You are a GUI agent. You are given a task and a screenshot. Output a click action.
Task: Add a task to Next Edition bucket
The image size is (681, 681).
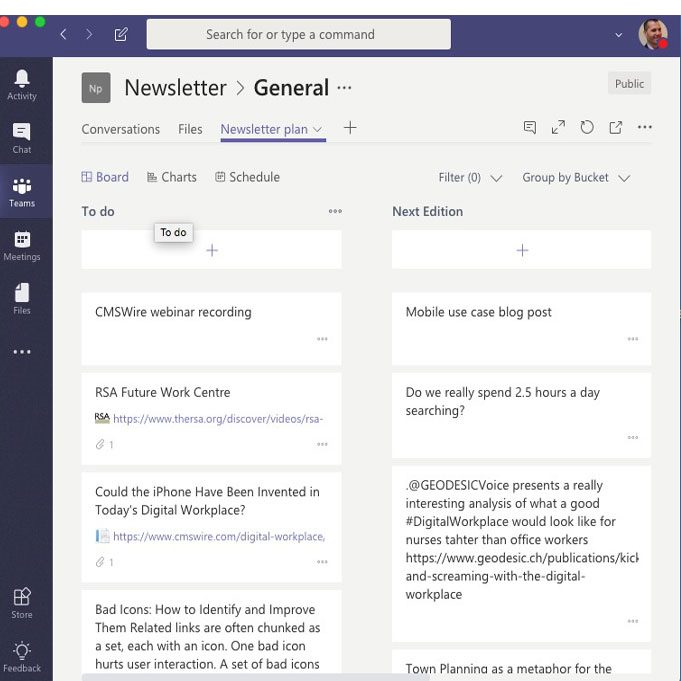(522, 250)
